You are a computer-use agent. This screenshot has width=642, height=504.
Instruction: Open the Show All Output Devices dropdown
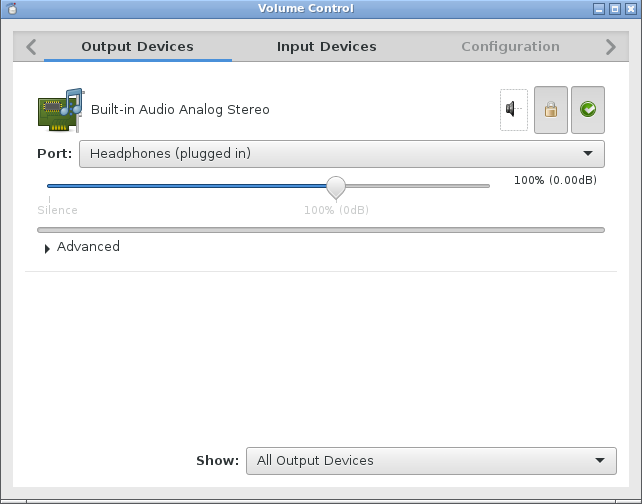coord(431,461)
